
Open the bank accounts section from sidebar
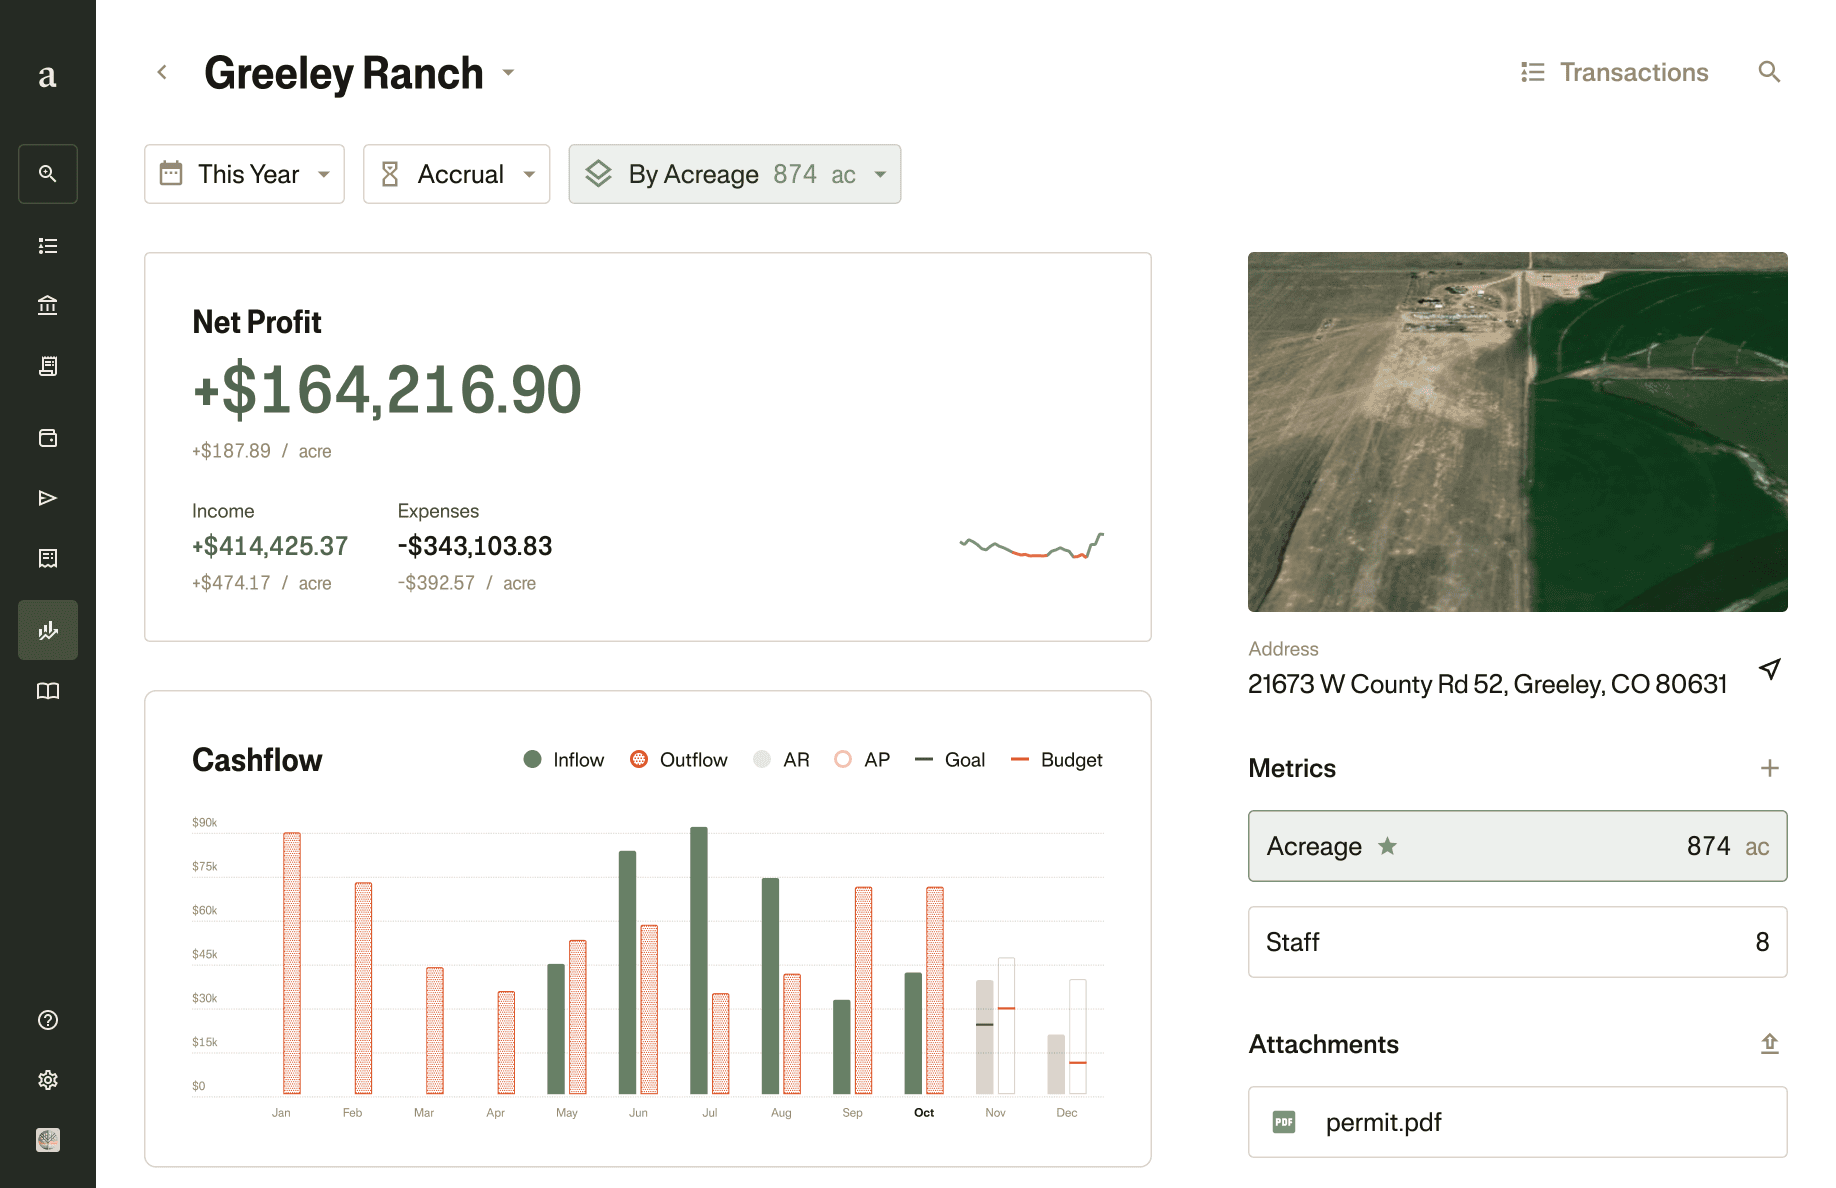click(x=47, y=305)
